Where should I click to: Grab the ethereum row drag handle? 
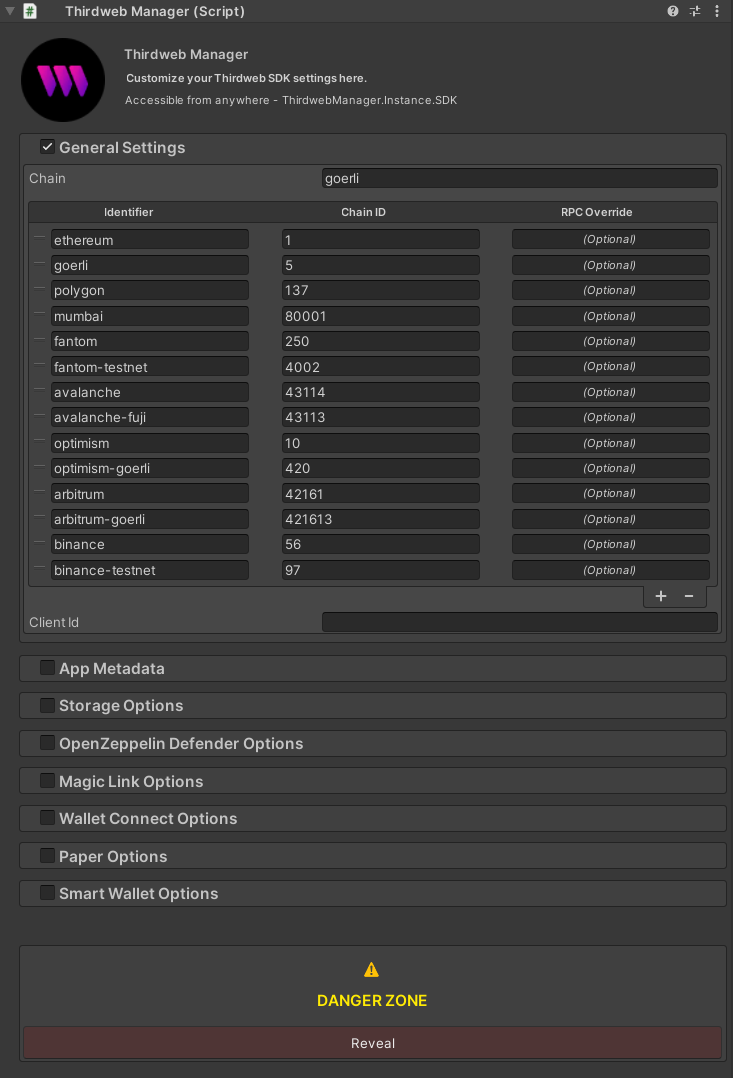coord(39,238)
